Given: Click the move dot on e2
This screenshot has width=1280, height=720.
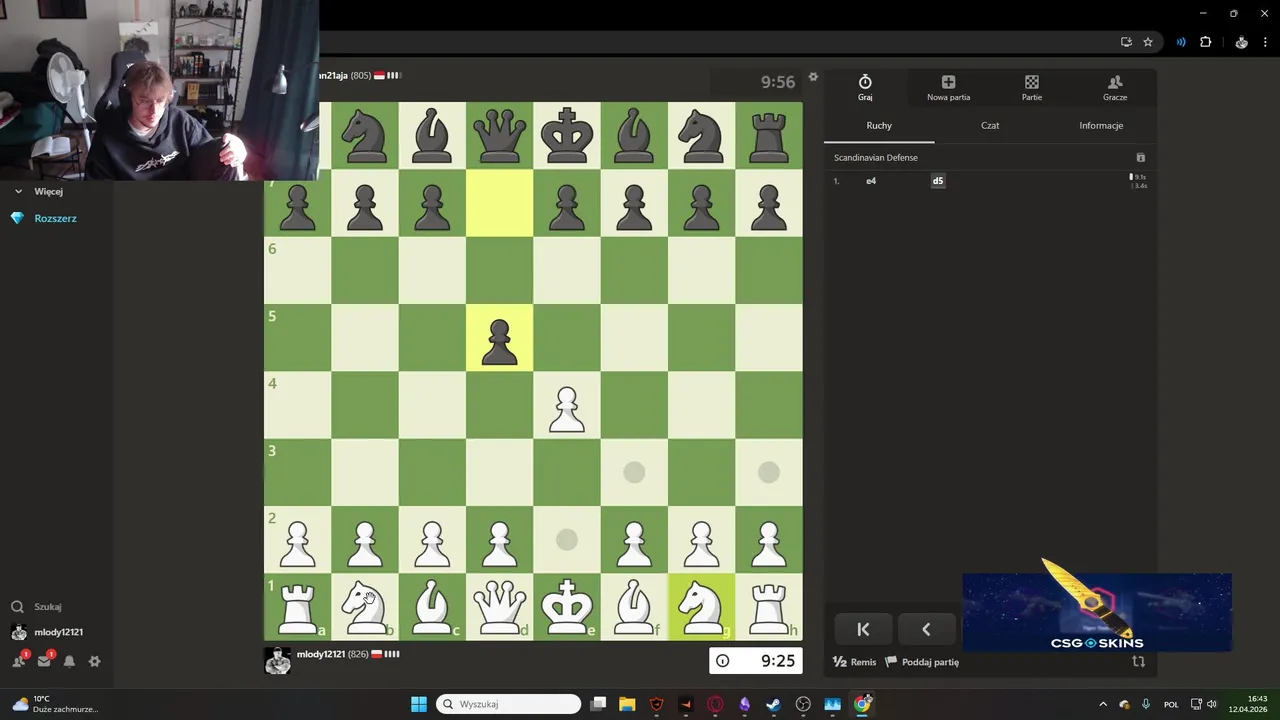Looking at the screenshot, I should 567,540.
